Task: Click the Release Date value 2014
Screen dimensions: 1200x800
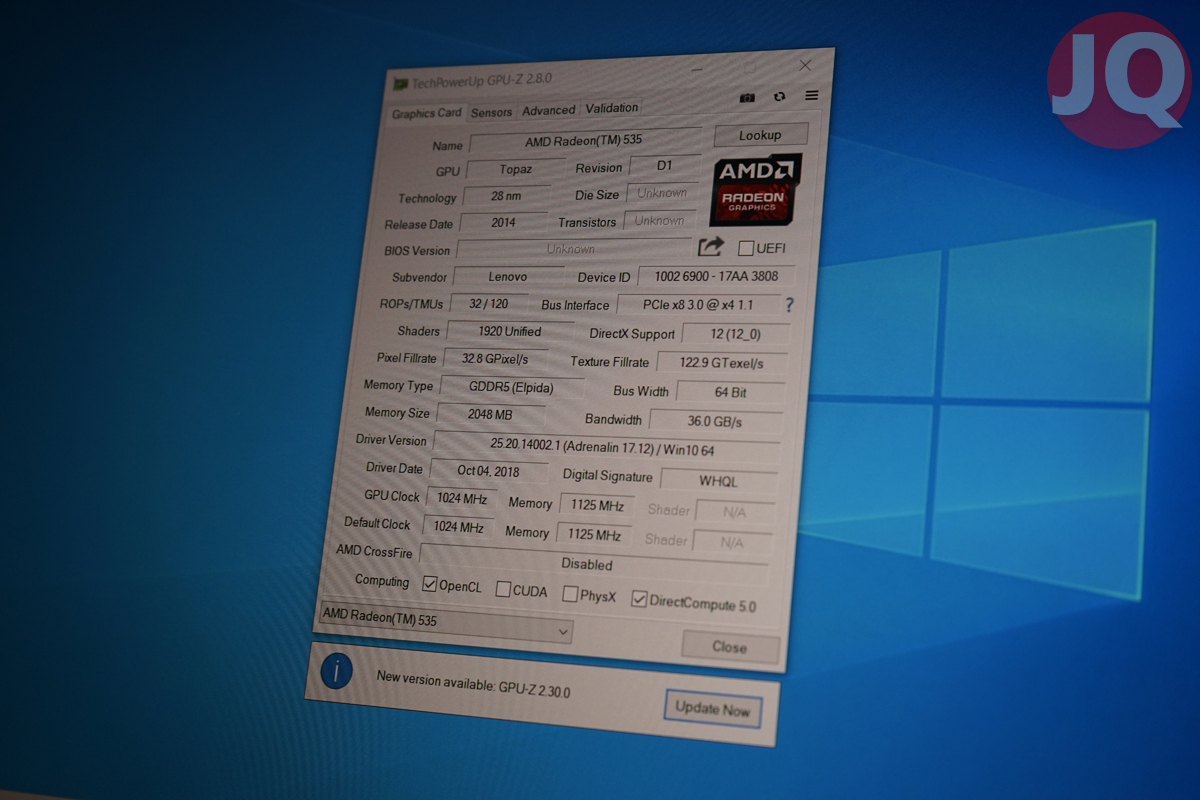Action: pos(504,222)
